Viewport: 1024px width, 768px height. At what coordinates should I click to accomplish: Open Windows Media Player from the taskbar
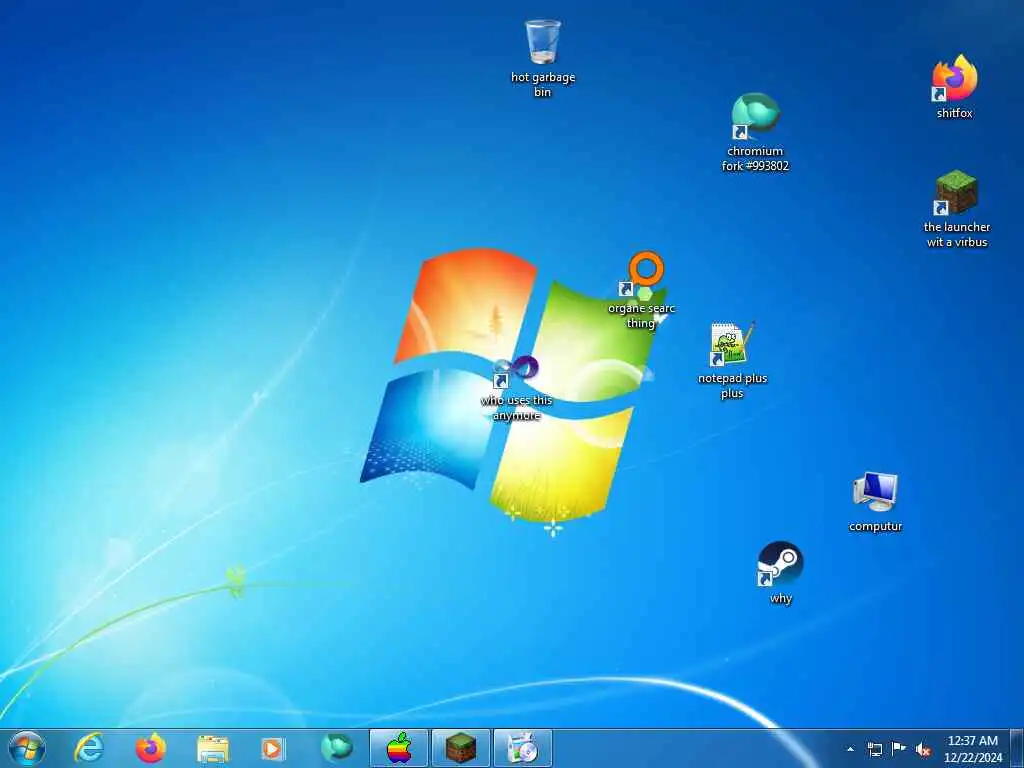272,749
